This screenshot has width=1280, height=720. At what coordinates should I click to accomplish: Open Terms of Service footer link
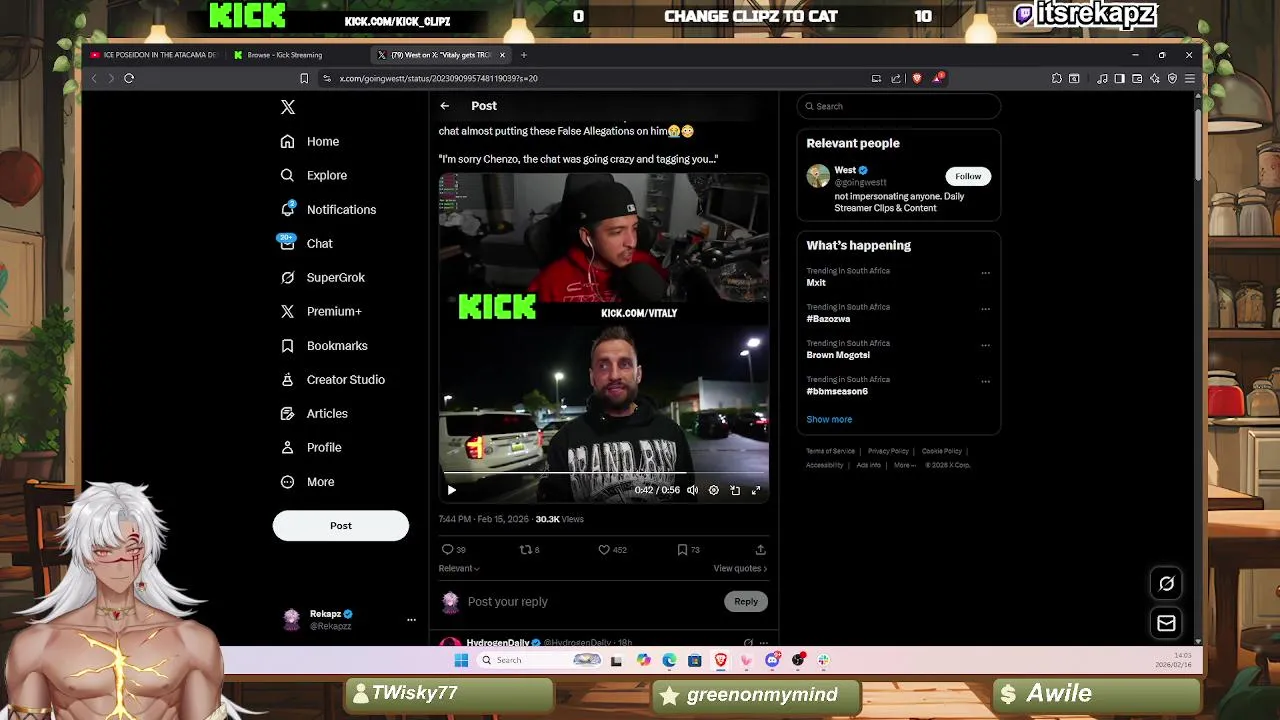831,451
